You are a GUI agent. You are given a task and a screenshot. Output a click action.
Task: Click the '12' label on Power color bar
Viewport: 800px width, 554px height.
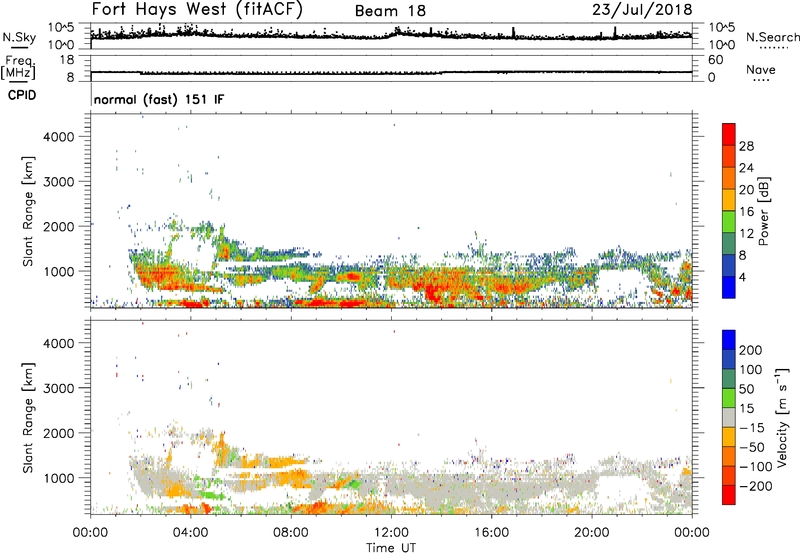[746, 234]
